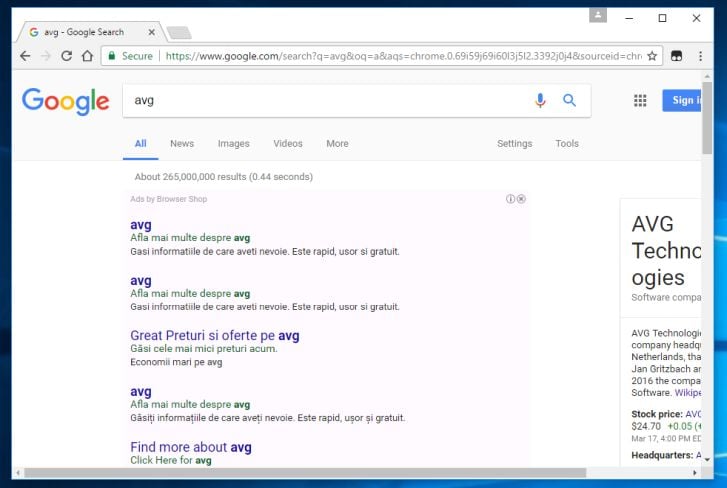Close the avg - Google Search tab
The image size is (727, 488).
152,32
